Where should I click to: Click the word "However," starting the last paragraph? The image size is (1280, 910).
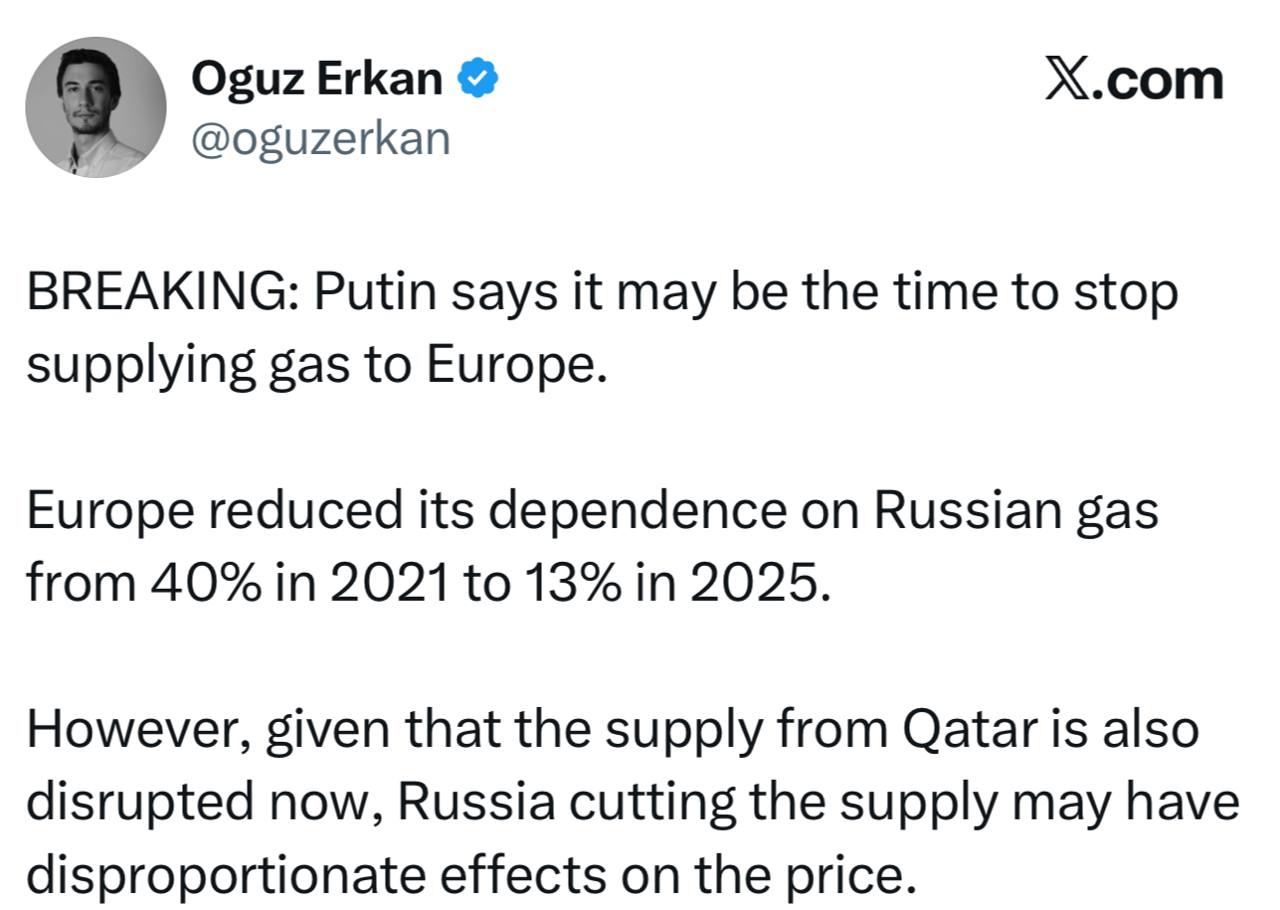coord(138,730)
